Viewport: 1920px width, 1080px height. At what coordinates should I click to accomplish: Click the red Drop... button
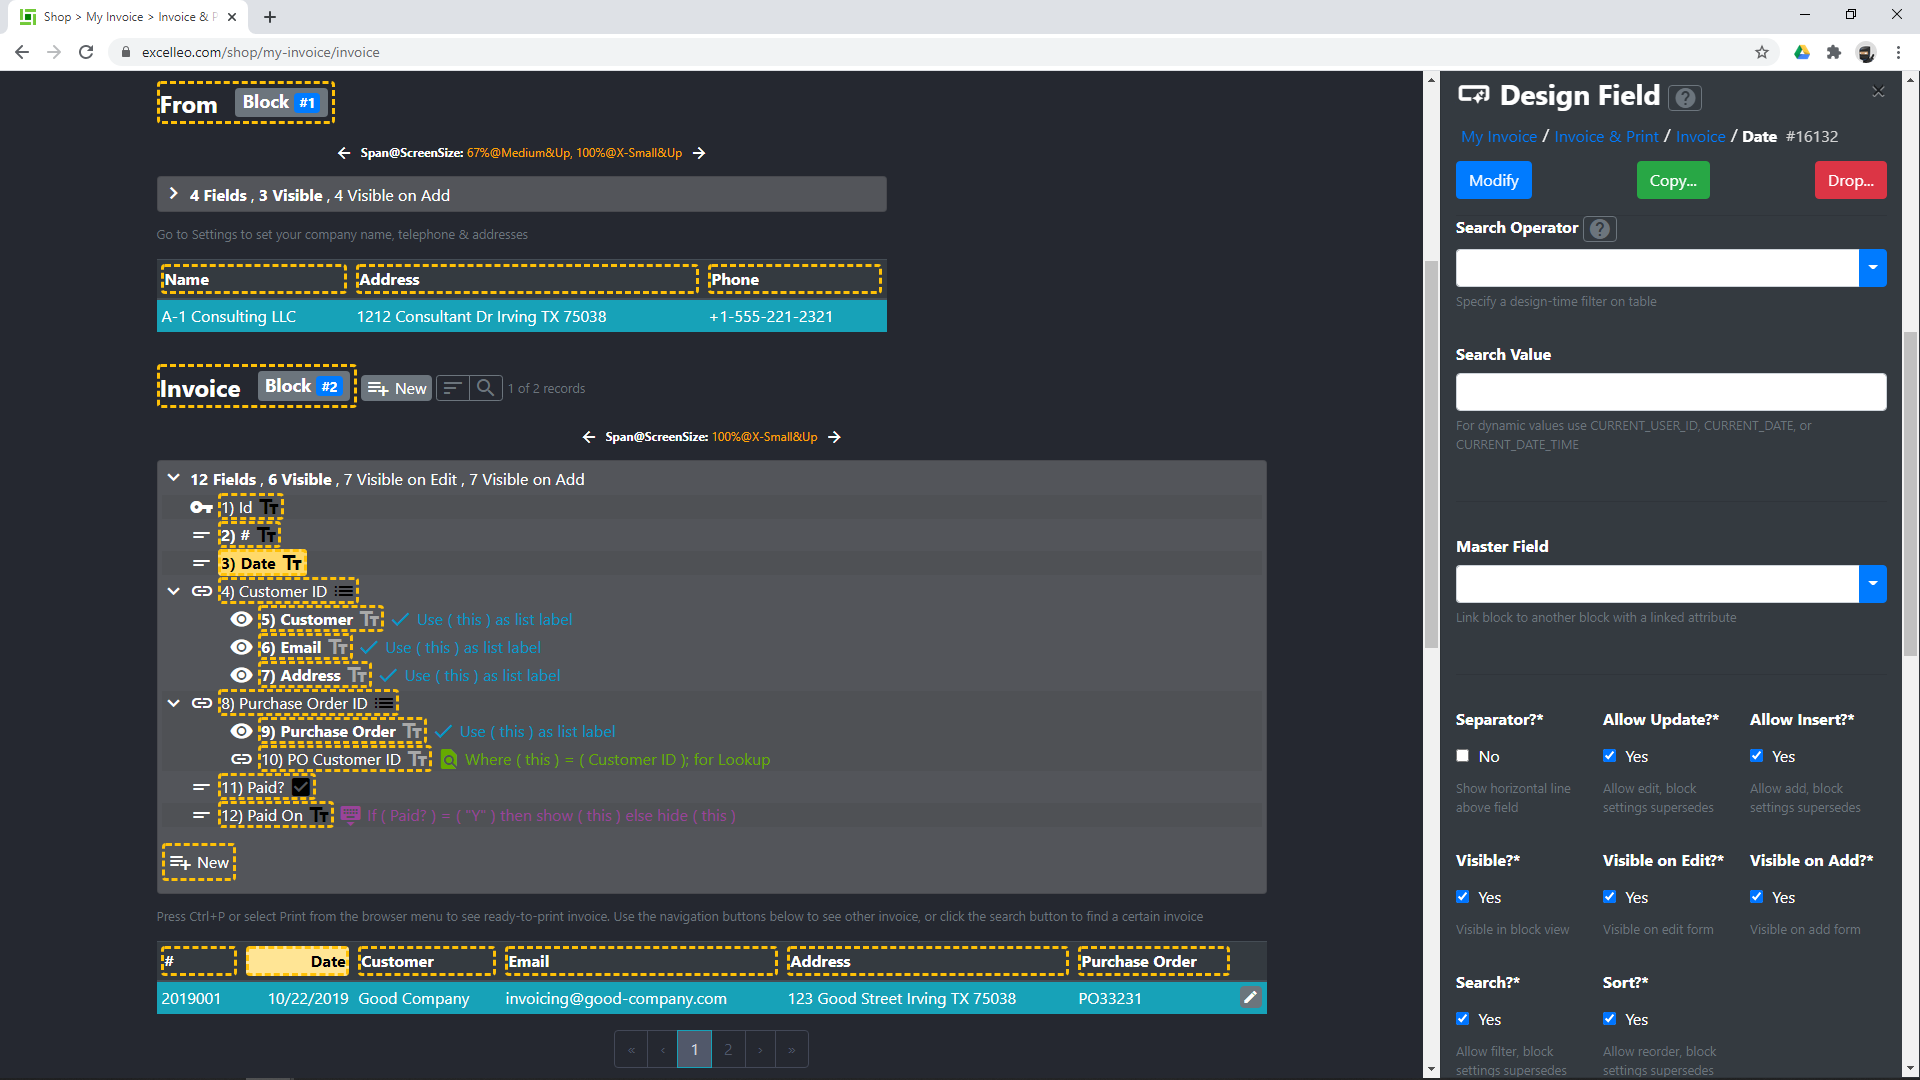pyautogui.click(x=1850, y=181)
